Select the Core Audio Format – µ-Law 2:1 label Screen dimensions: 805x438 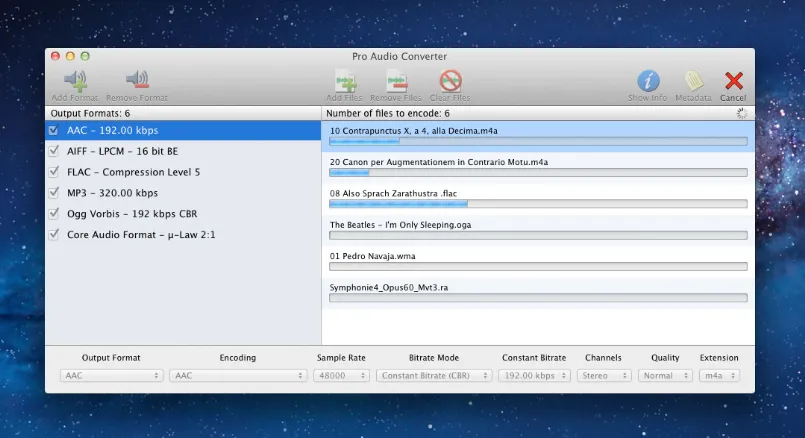141,235
